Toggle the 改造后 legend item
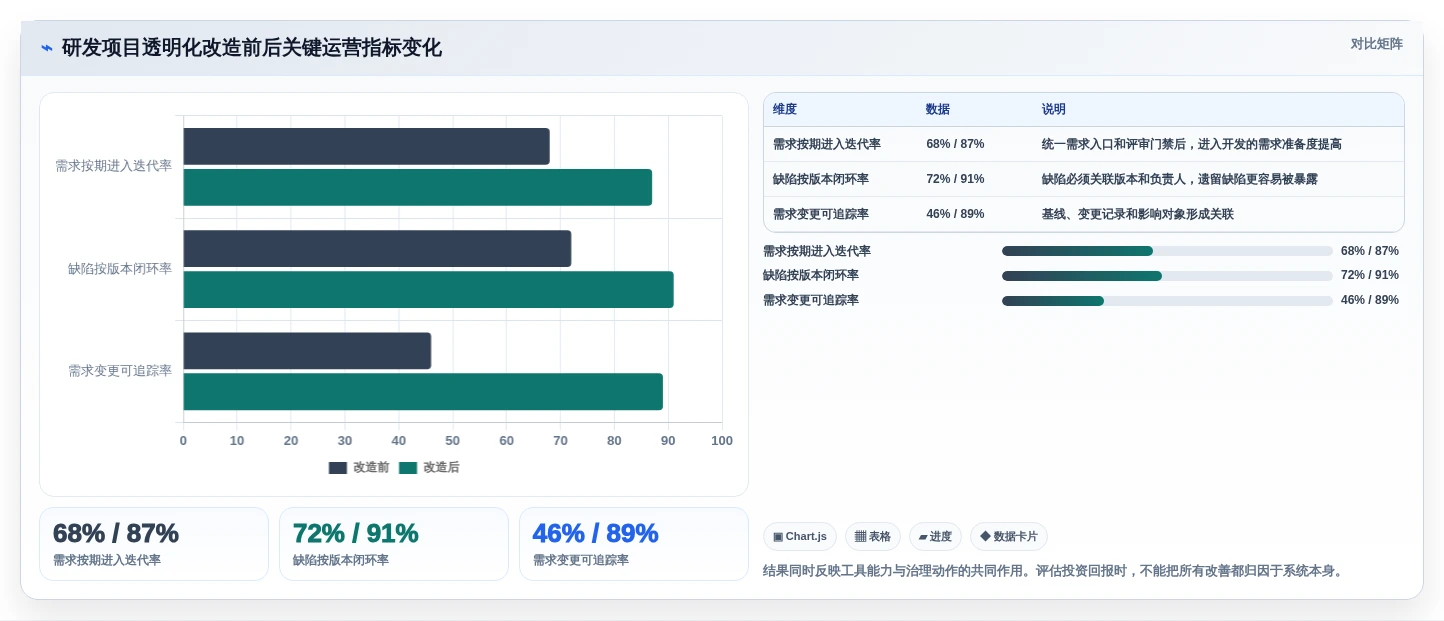 [x=429, y=467]
